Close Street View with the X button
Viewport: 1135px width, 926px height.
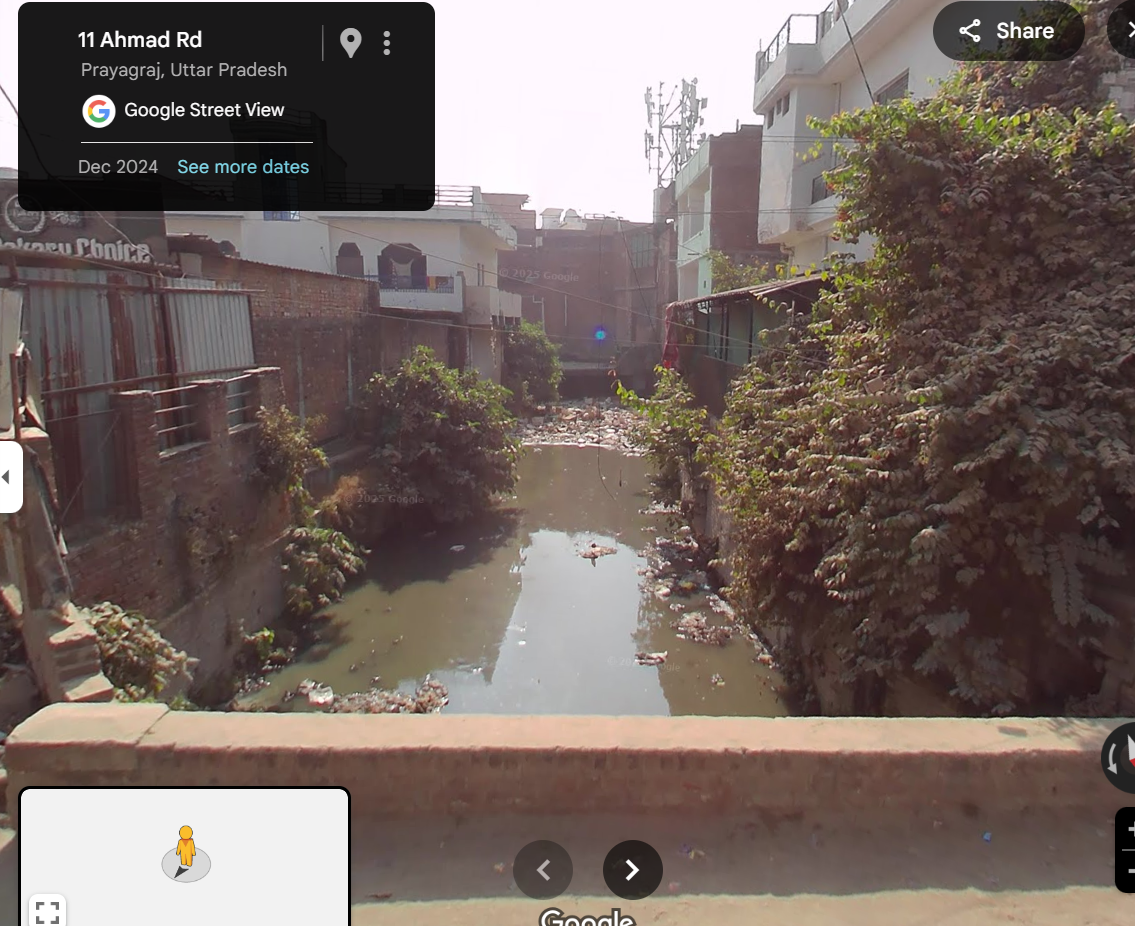[x=1126, y=30]
